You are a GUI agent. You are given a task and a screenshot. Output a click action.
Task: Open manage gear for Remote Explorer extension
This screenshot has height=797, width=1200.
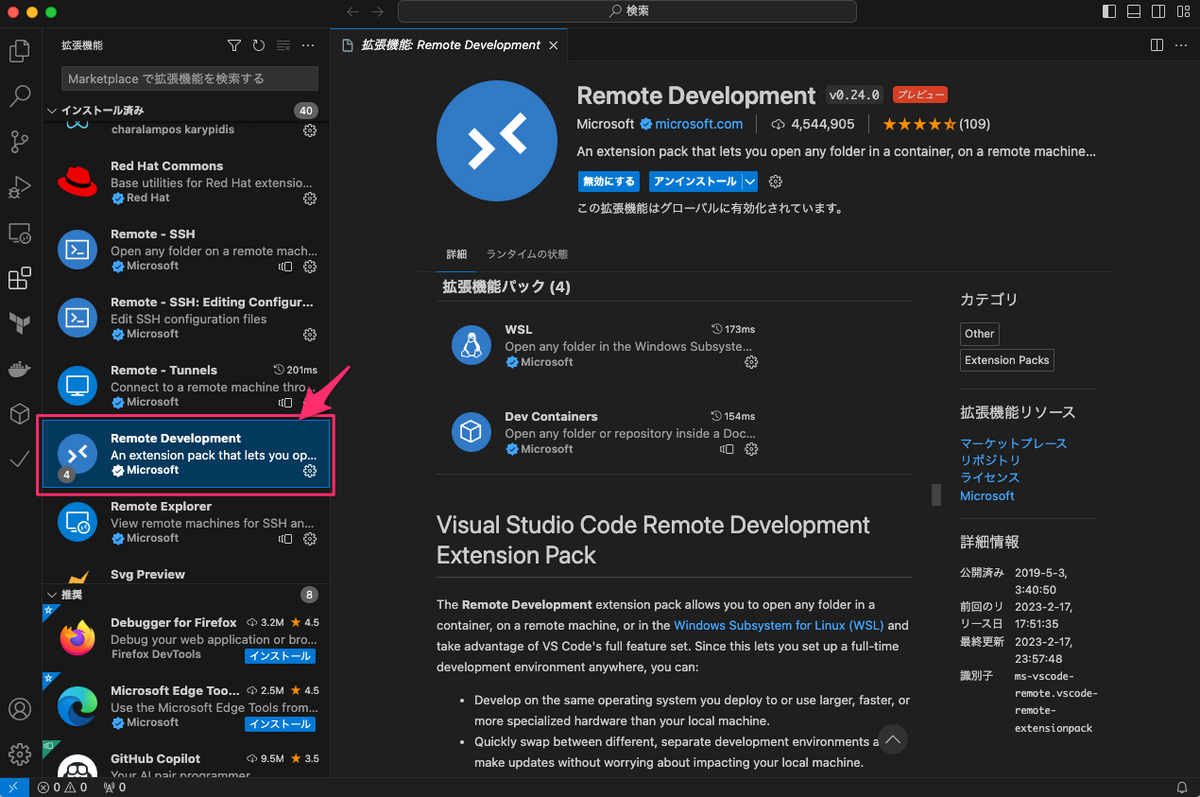[310, 538]
